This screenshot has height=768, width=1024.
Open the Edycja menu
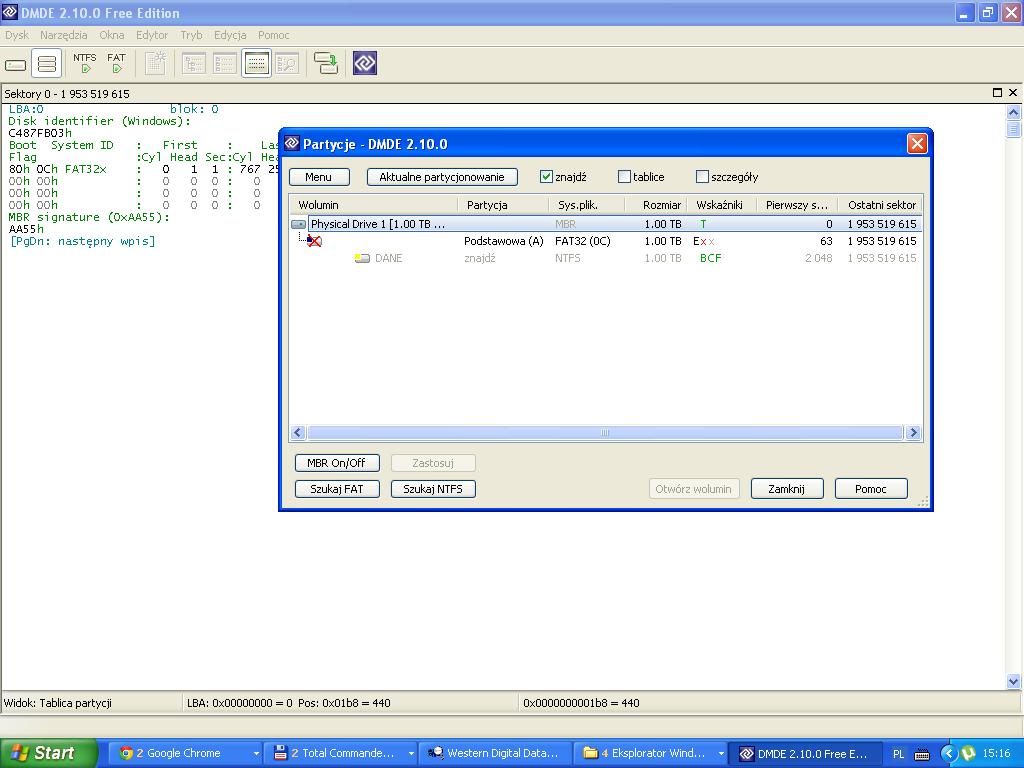click(230, 35)
